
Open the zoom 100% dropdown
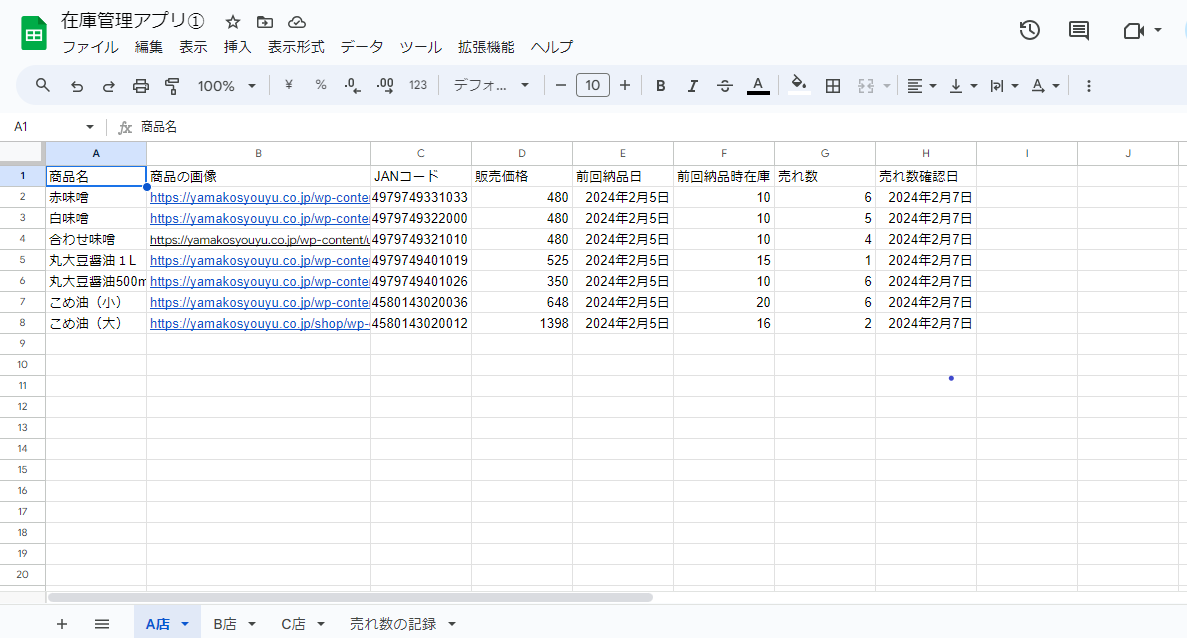(226, 86)
